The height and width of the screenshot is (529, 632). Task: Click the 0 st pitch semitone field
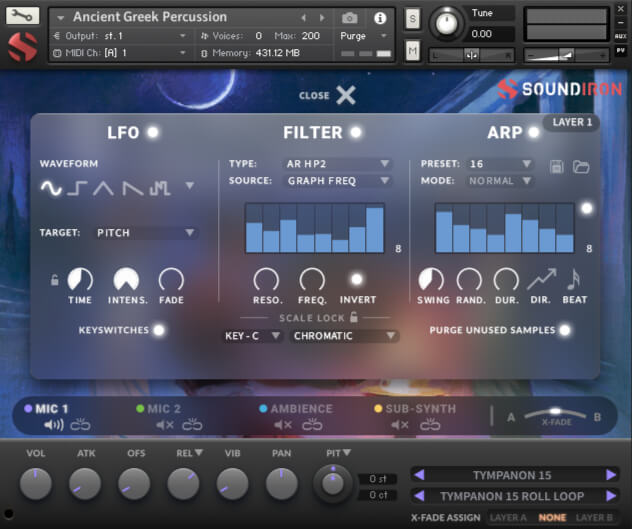point(378,479)
